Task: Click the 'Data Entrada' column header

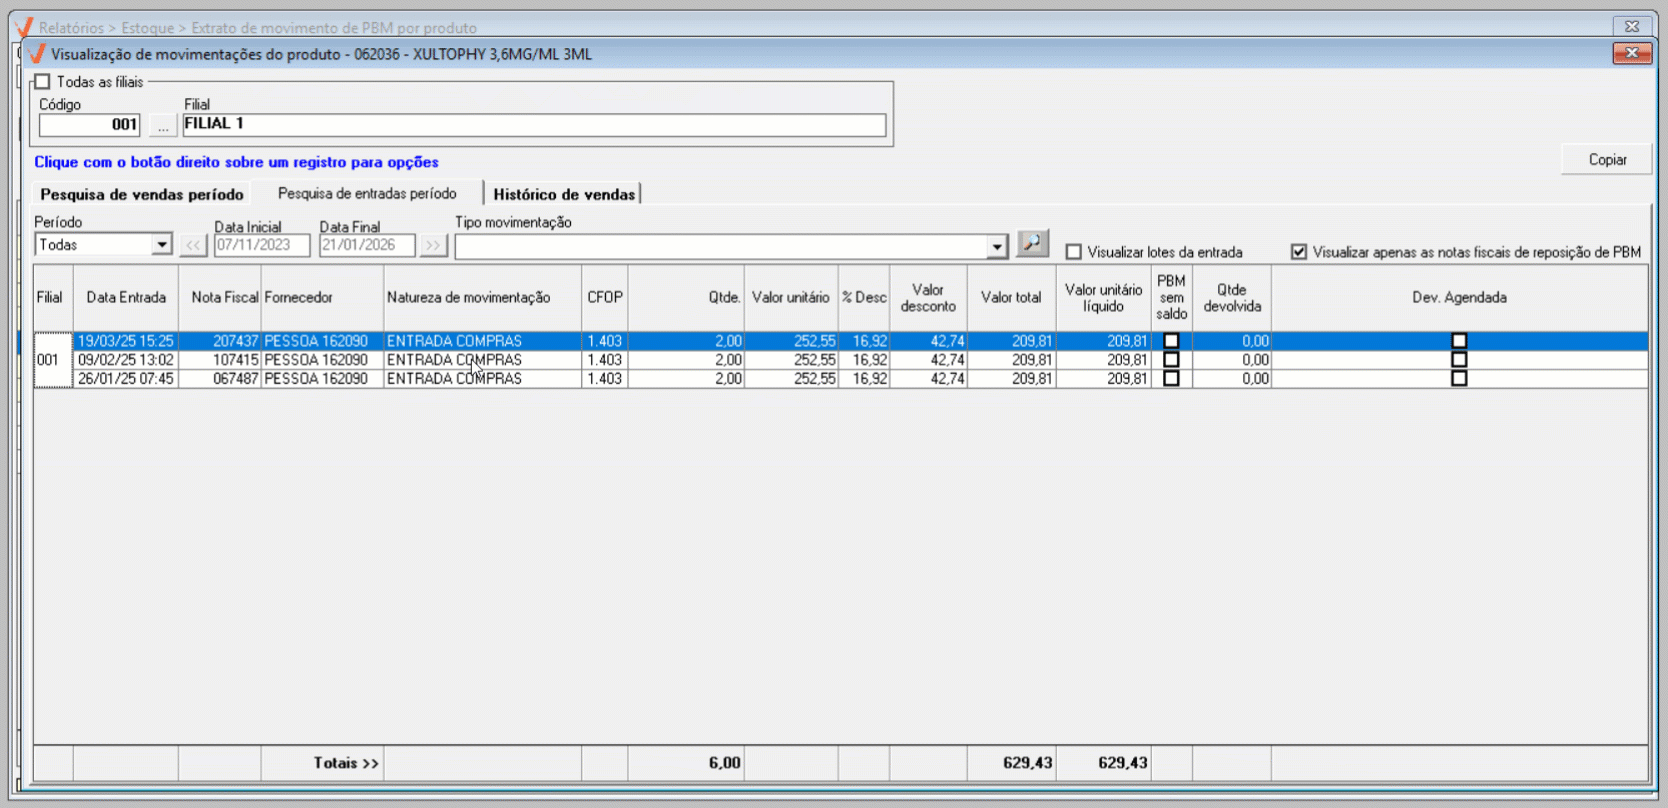Action: (126, 297)
